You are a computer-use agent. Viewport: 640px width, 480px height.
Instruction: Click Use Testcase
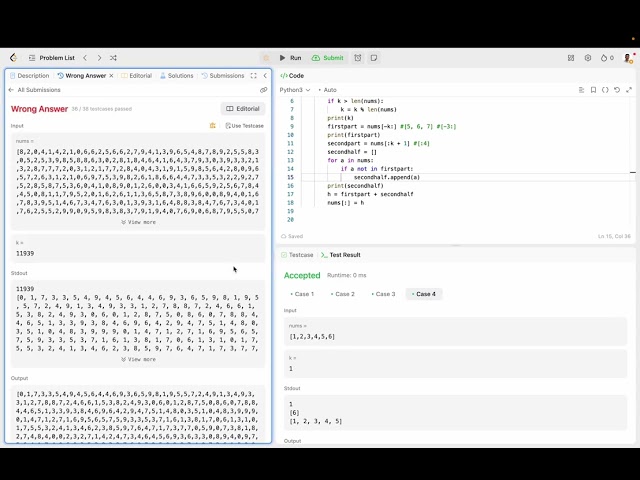[244, 126]
